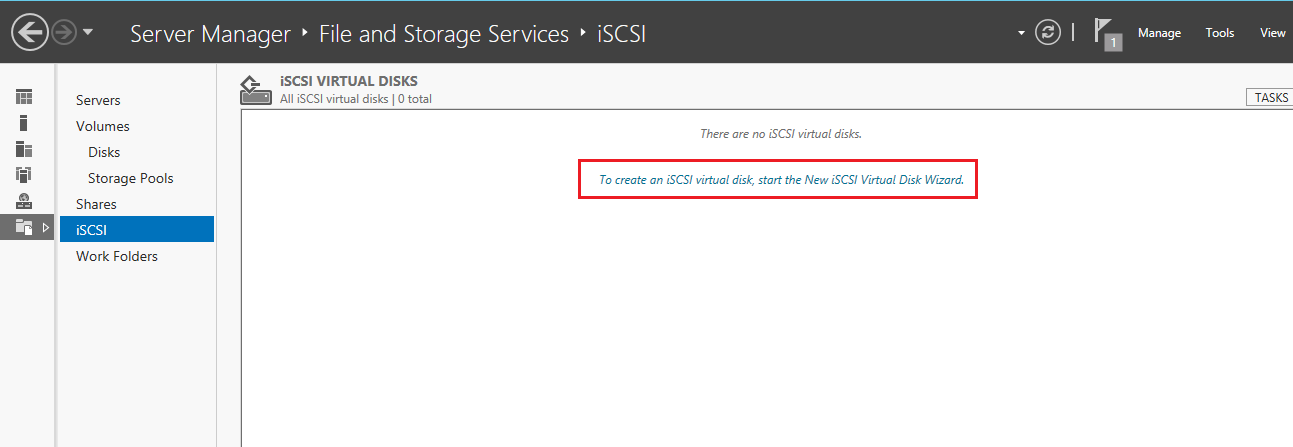
Task: Open the View menu
Action: [1272, 33]
